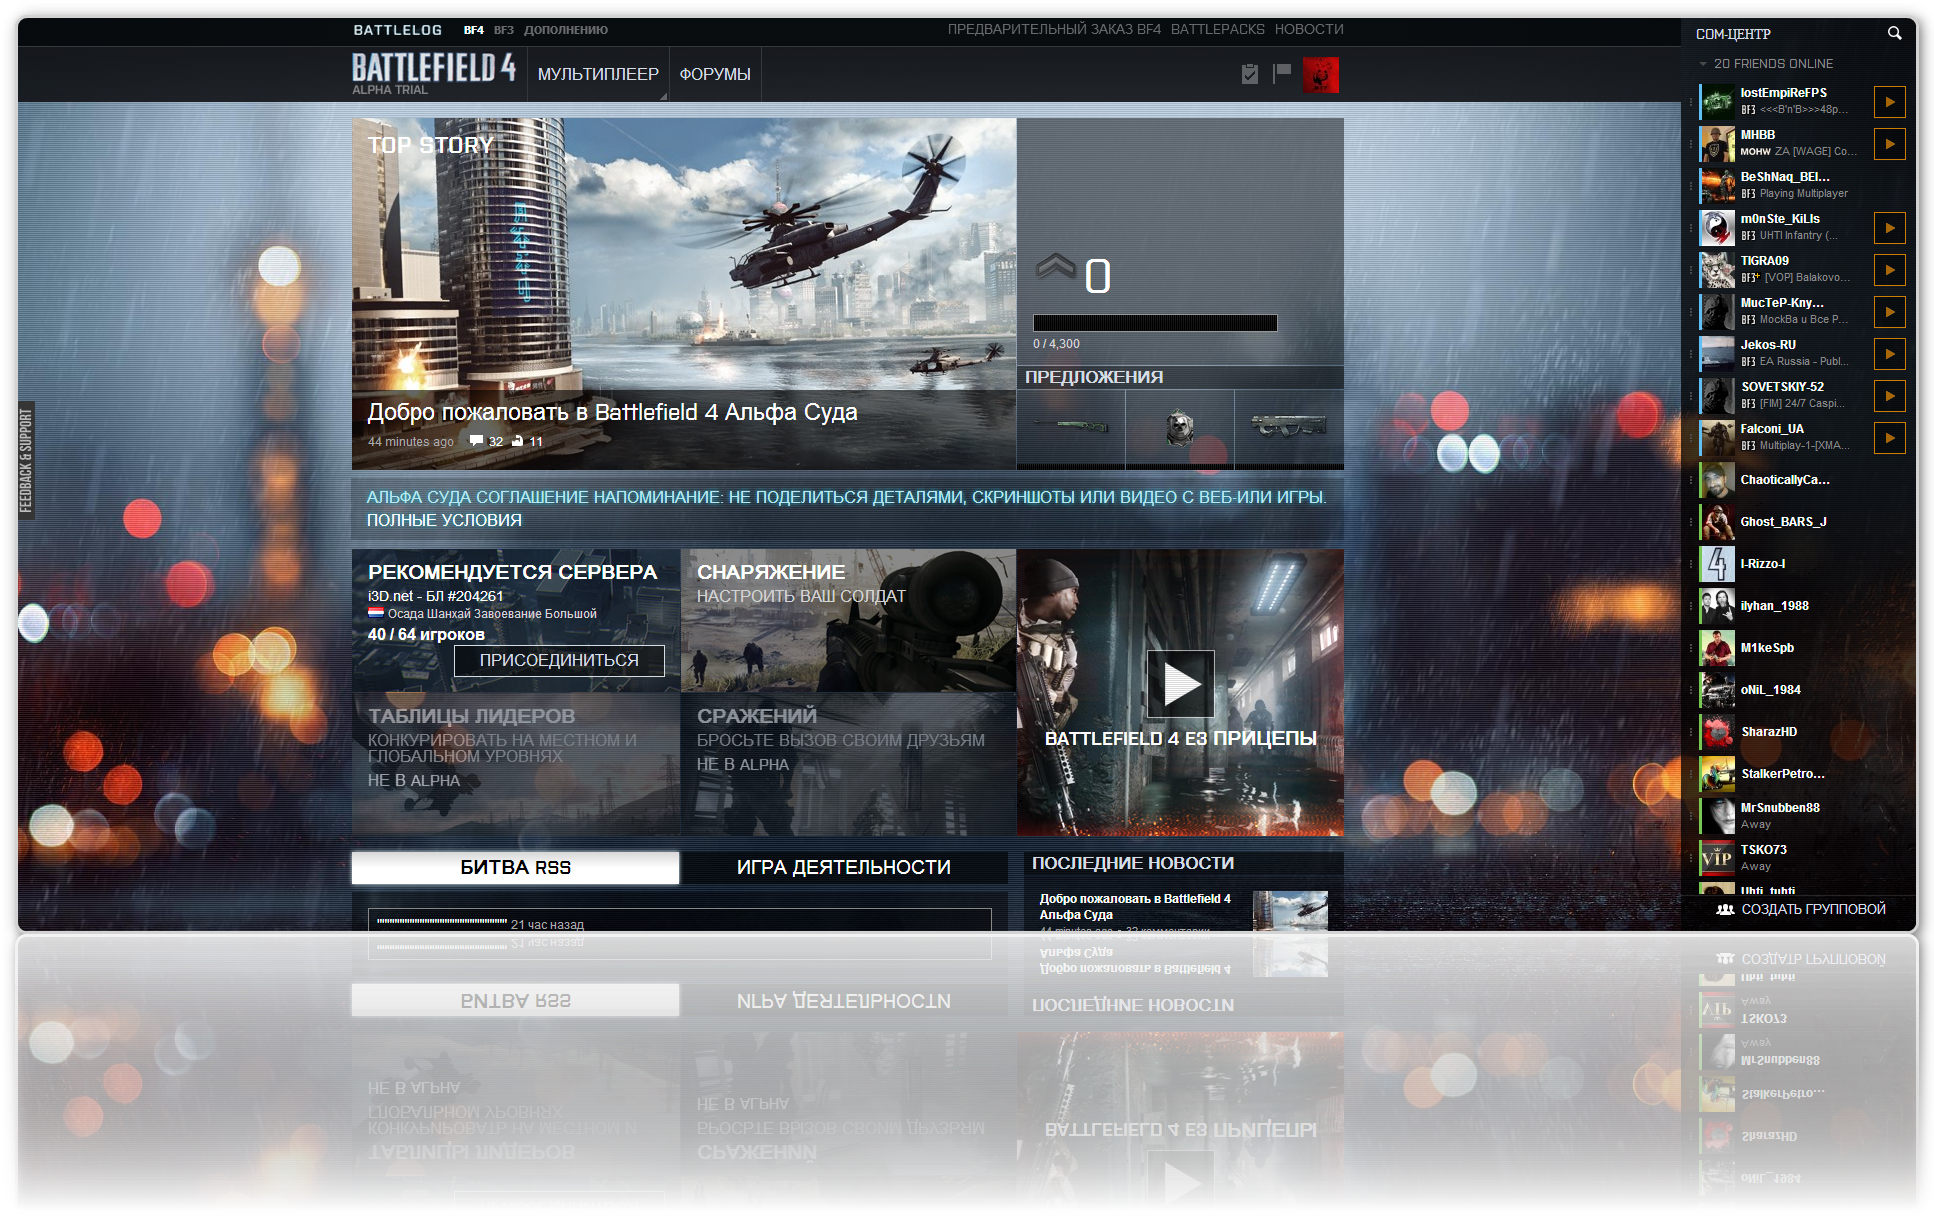Play the Battlefield 4 E3 video

pos(1180,684)
